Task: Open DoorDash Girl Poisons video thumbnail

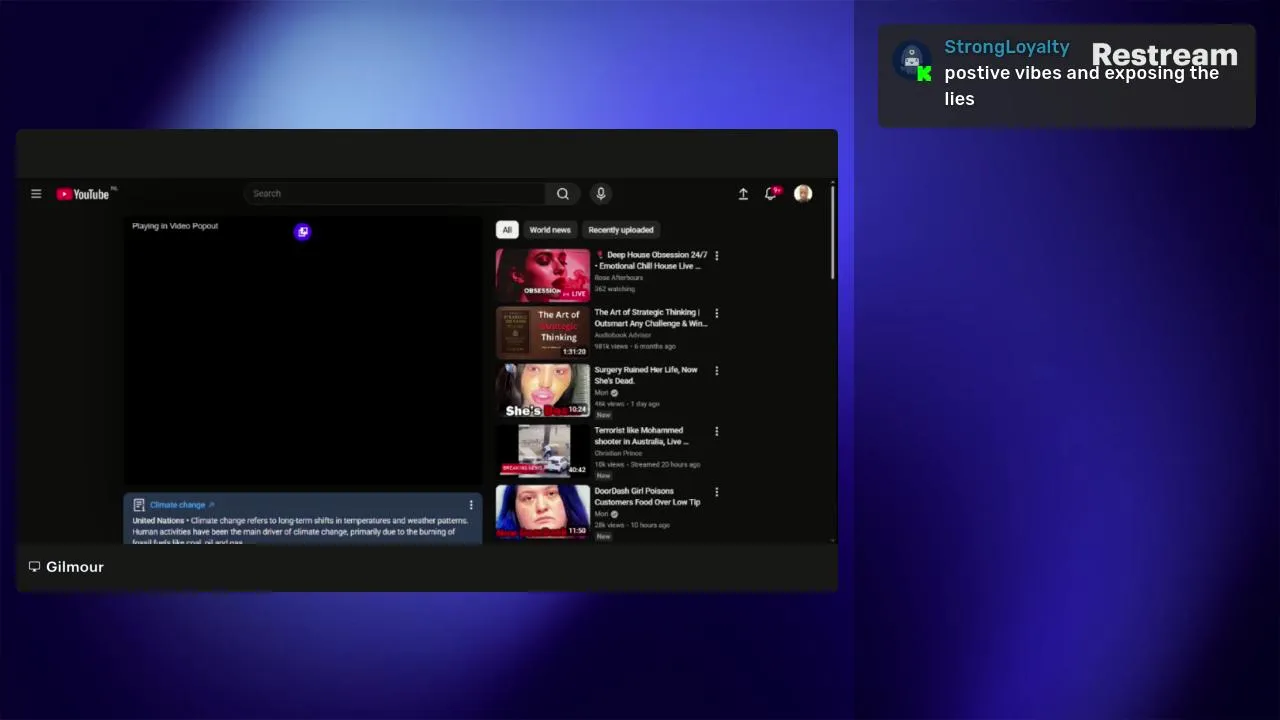Action: click(543, 511)
